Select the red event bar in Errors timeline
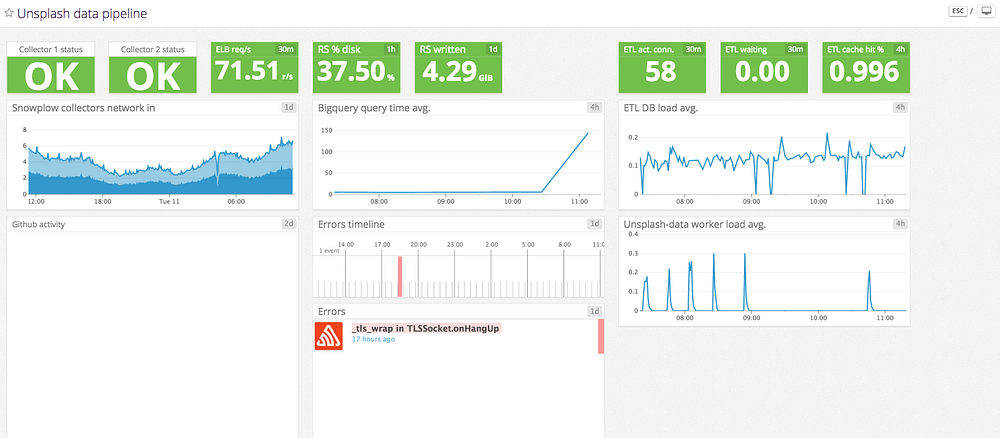The height and width of the screenshot is (438, 1000). click(x=400, y=276)
